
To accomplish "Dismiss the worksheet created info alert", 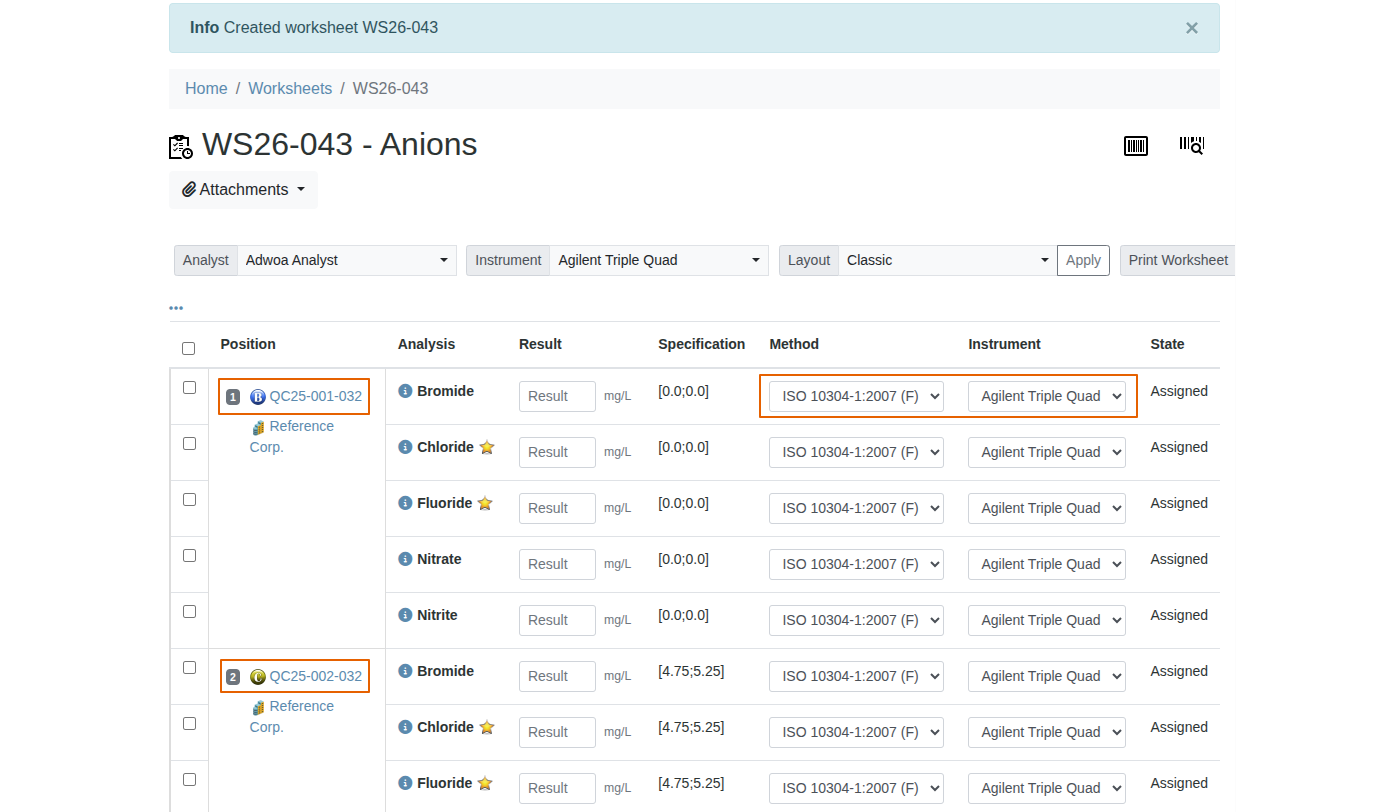I will [x=1191, y=28].
